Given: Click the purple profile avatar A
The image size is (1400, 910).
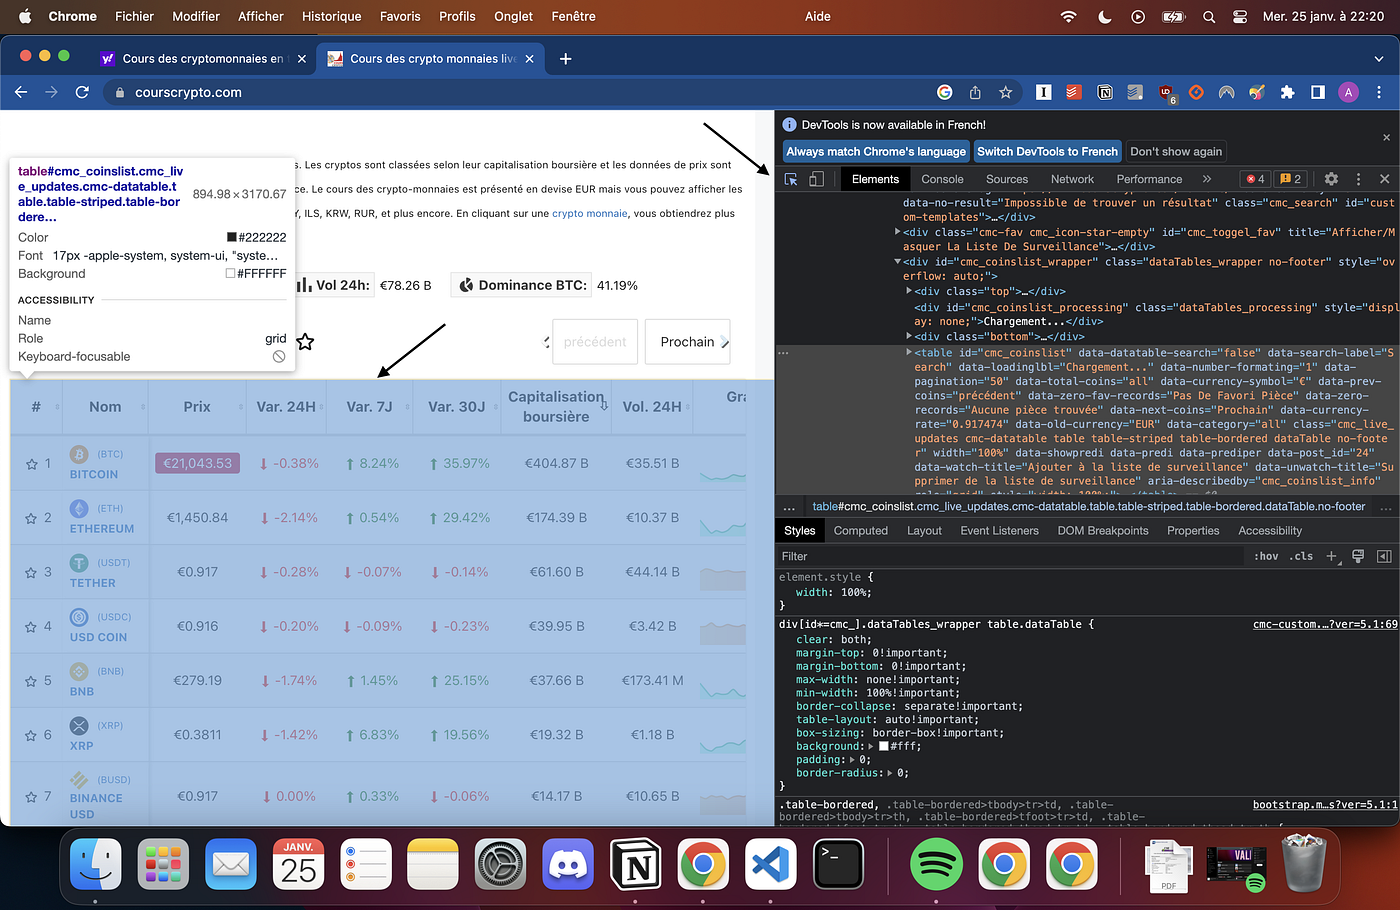Looking at the screenshot, I should [1348, 92].
